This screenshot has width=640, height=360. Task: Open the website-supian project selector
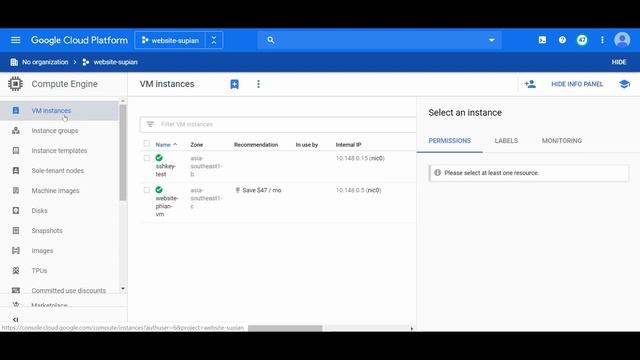click(x=170, y=40)
